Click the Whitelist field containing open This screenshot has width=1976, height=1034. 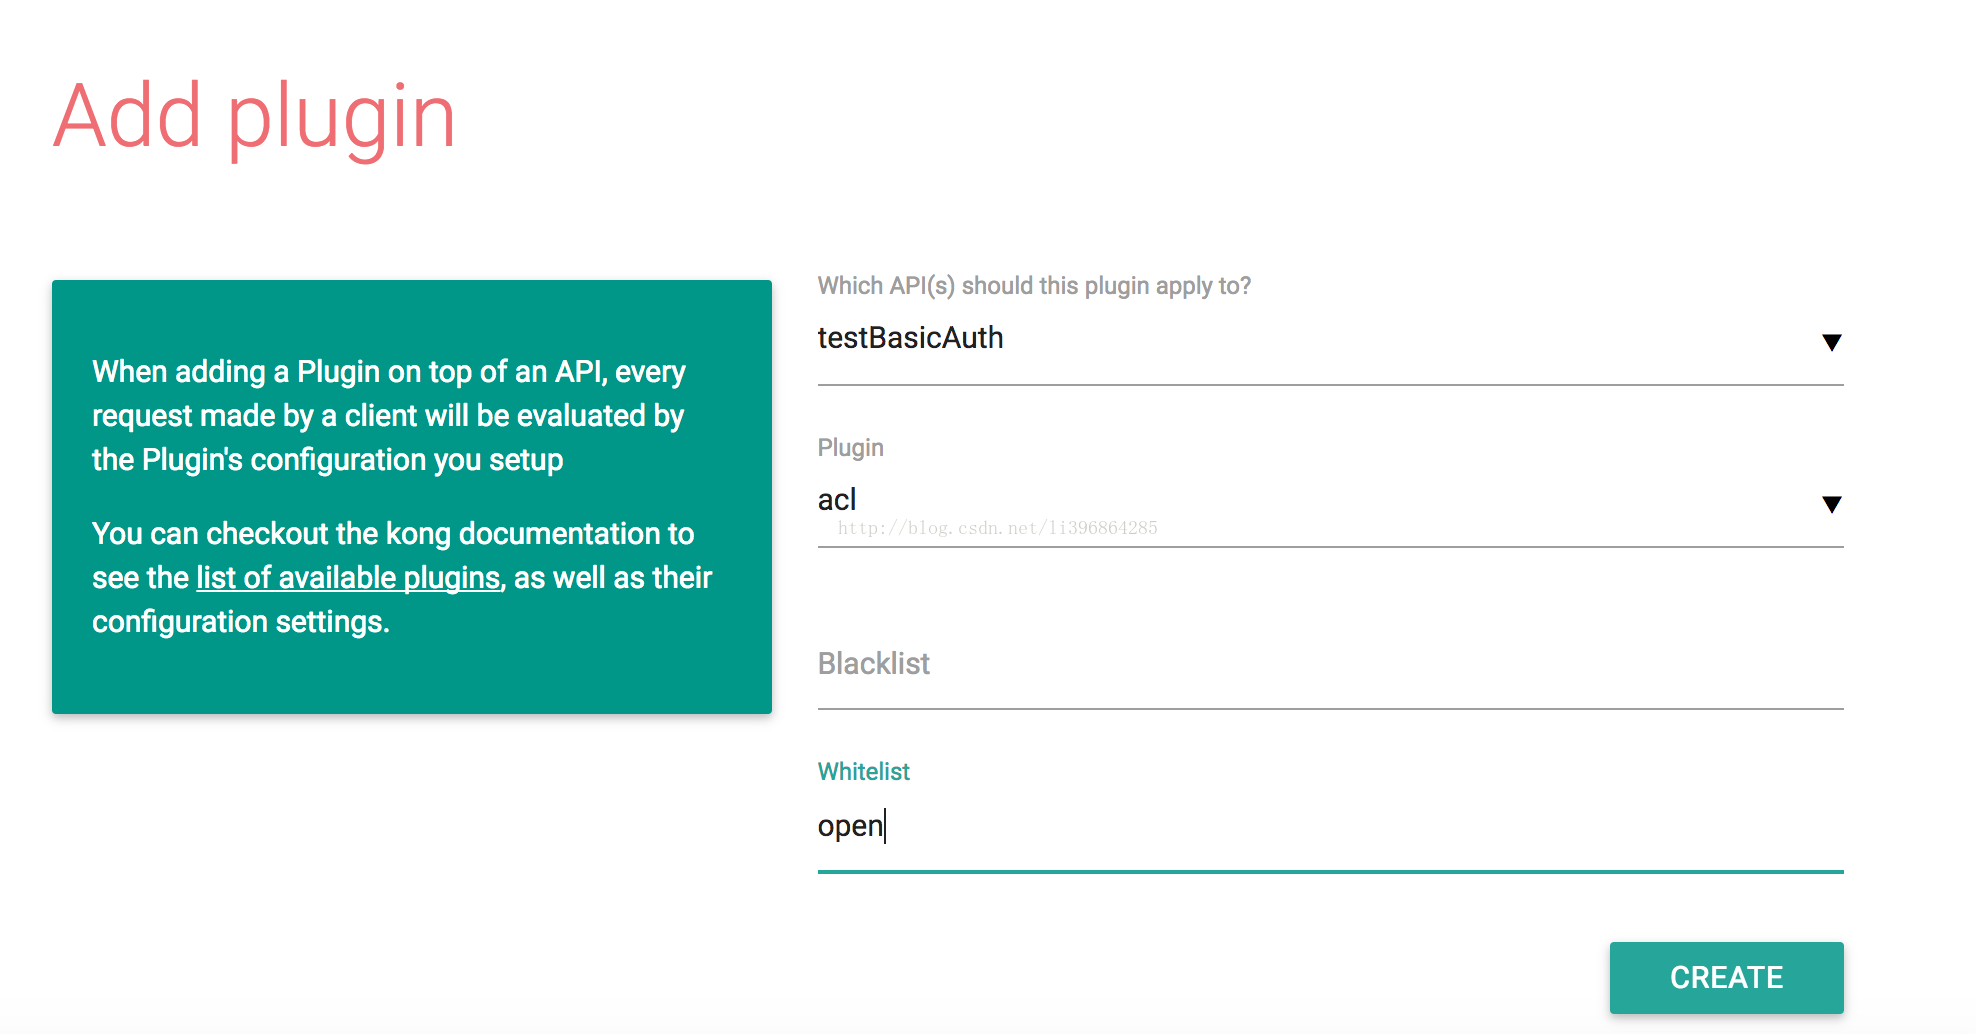tap(1330, 828)
